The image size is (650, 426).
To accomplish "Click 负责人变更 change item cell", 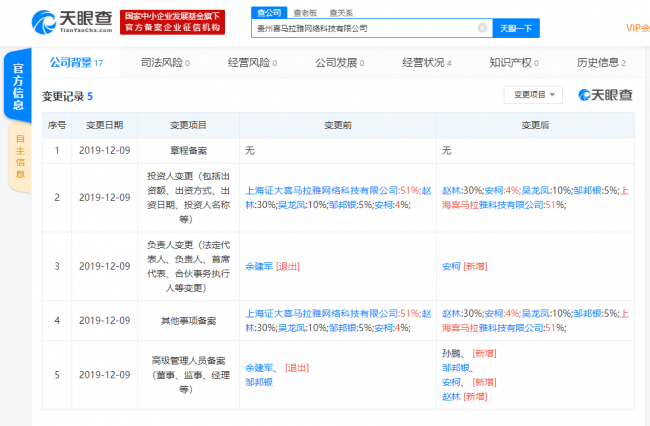I will [188, 266].
